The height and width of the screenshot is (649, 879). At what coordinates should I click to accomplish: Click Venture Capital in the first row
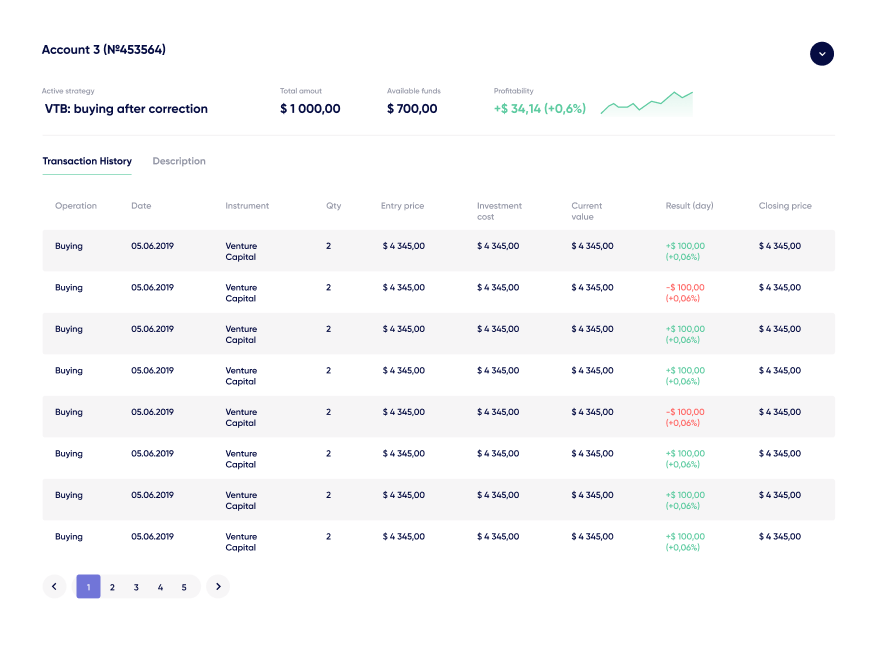point(241,252)
